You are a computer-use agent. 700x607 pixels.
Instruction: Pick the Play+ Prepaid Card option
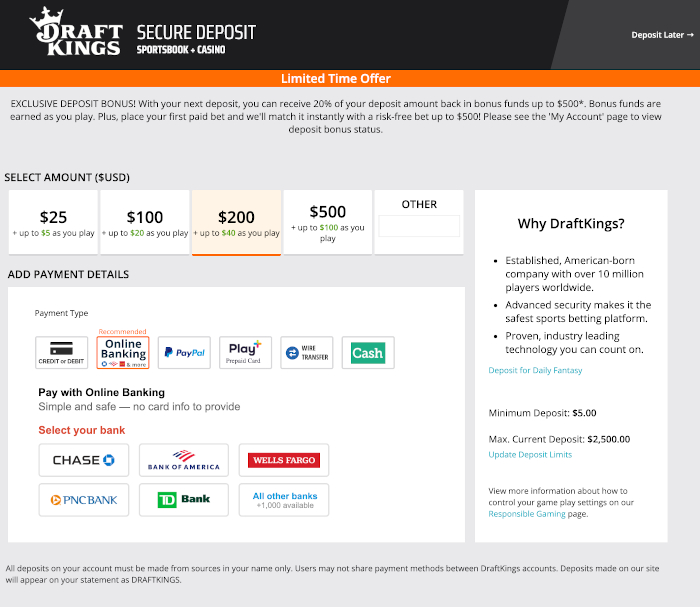coord(245,353)
